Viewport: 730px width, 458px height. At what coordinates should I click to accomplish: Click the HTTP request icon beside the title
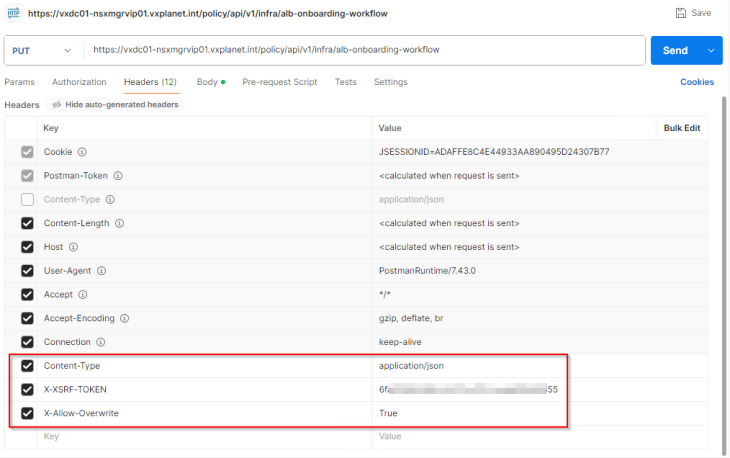tap(13, 13)
